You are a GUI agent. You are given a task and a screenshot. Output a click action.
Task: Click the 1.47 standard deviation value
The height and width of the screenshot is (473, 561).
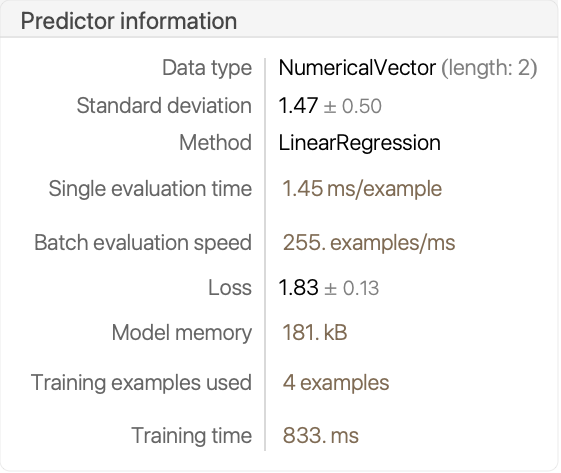tap(298, 106)
